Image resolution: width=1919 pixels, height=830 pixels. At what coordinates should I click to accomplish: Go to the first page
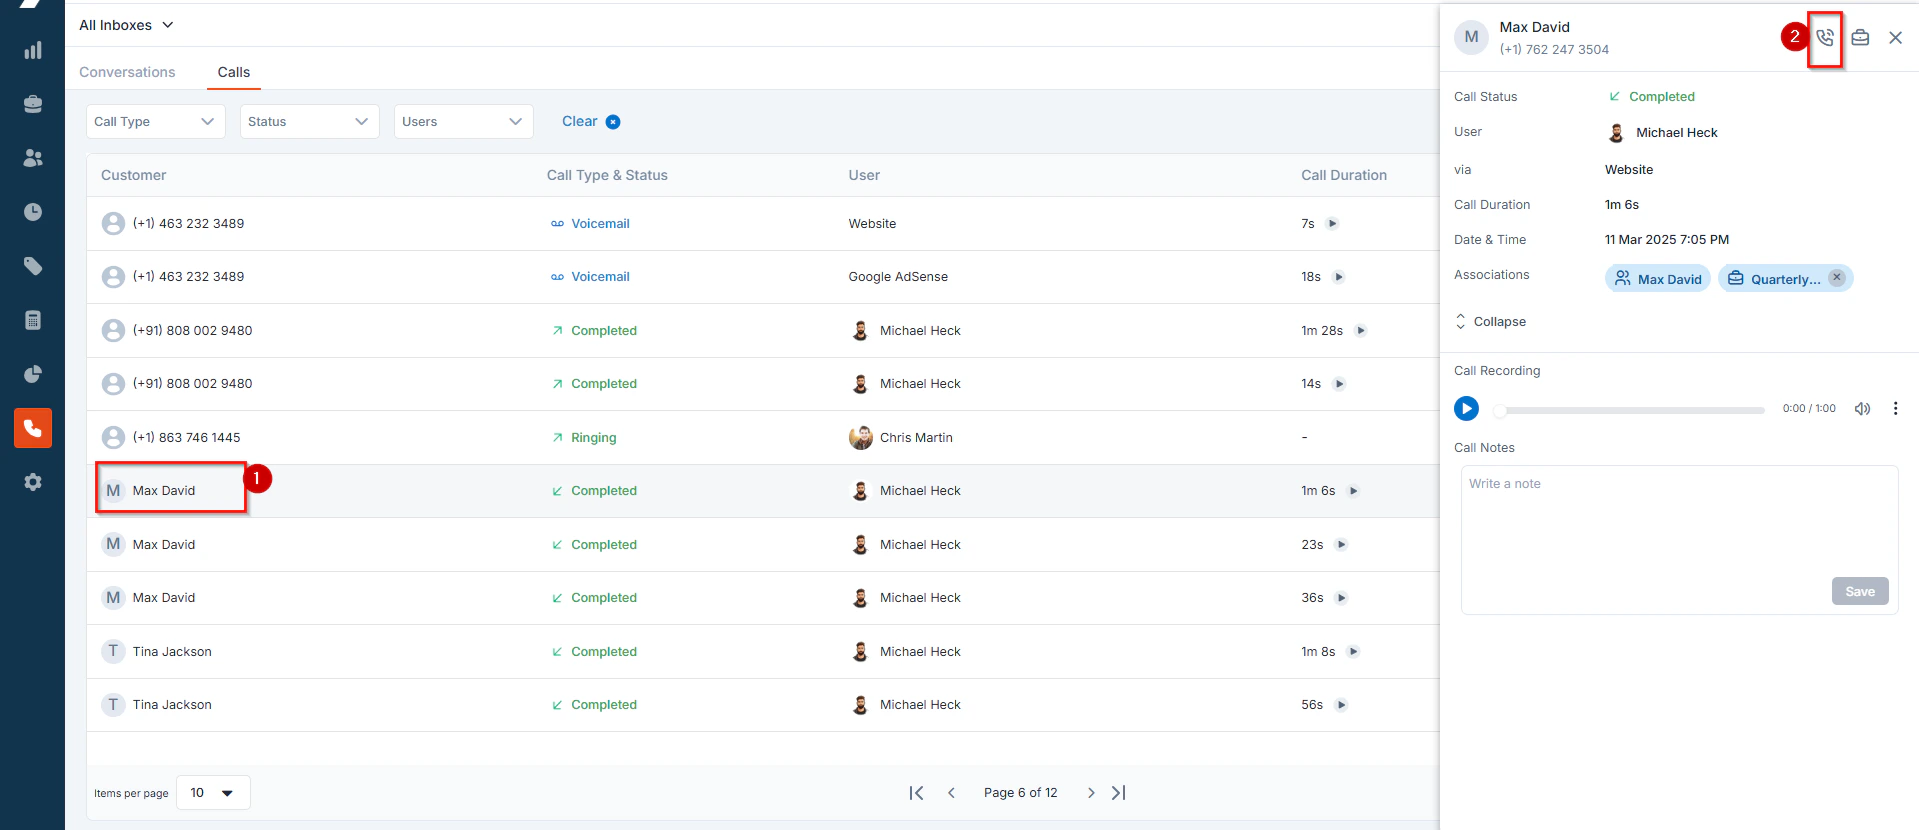click(x=916, y=793)
